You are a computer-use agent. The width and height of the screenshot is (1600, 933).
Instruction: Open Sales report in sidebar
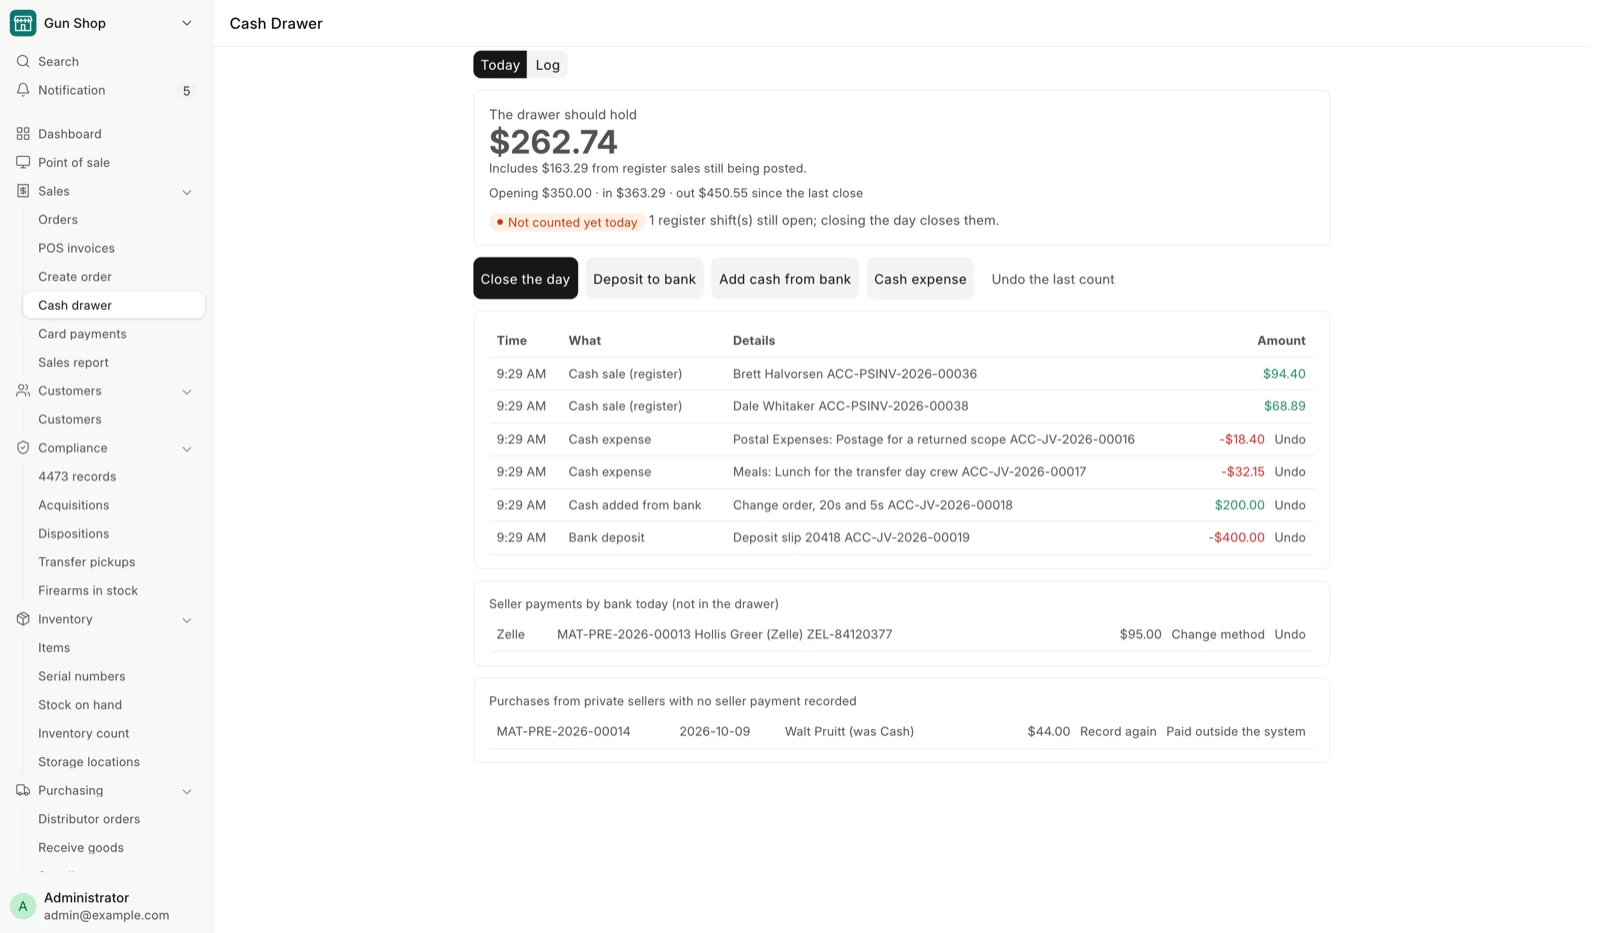click(73, 363)
